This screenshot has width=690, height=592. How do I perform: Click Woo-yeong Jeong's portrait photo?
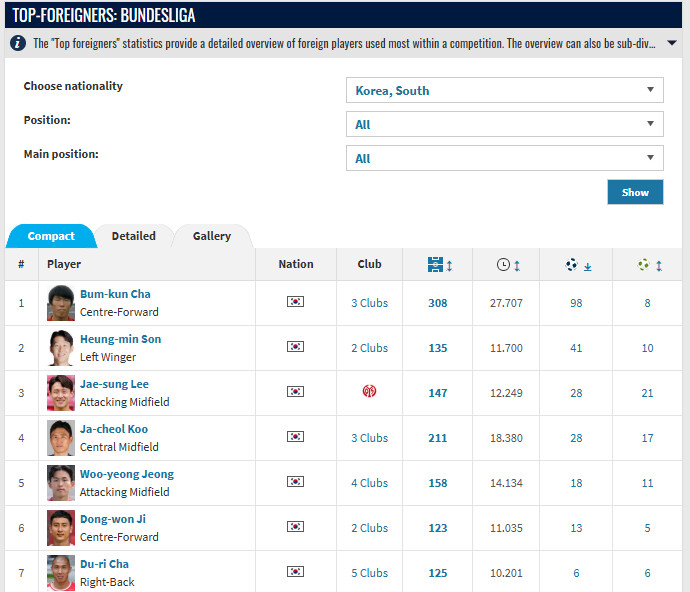(61, 483)
